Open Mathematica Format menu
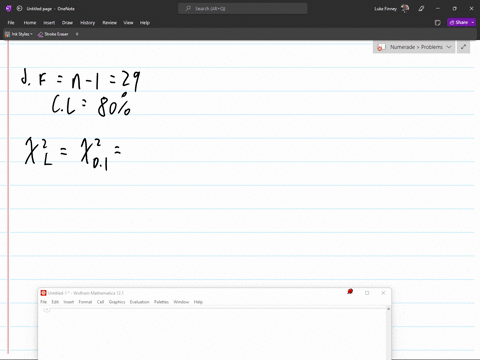The height and width of the screenshot is (360, 480). coord(85,302)
